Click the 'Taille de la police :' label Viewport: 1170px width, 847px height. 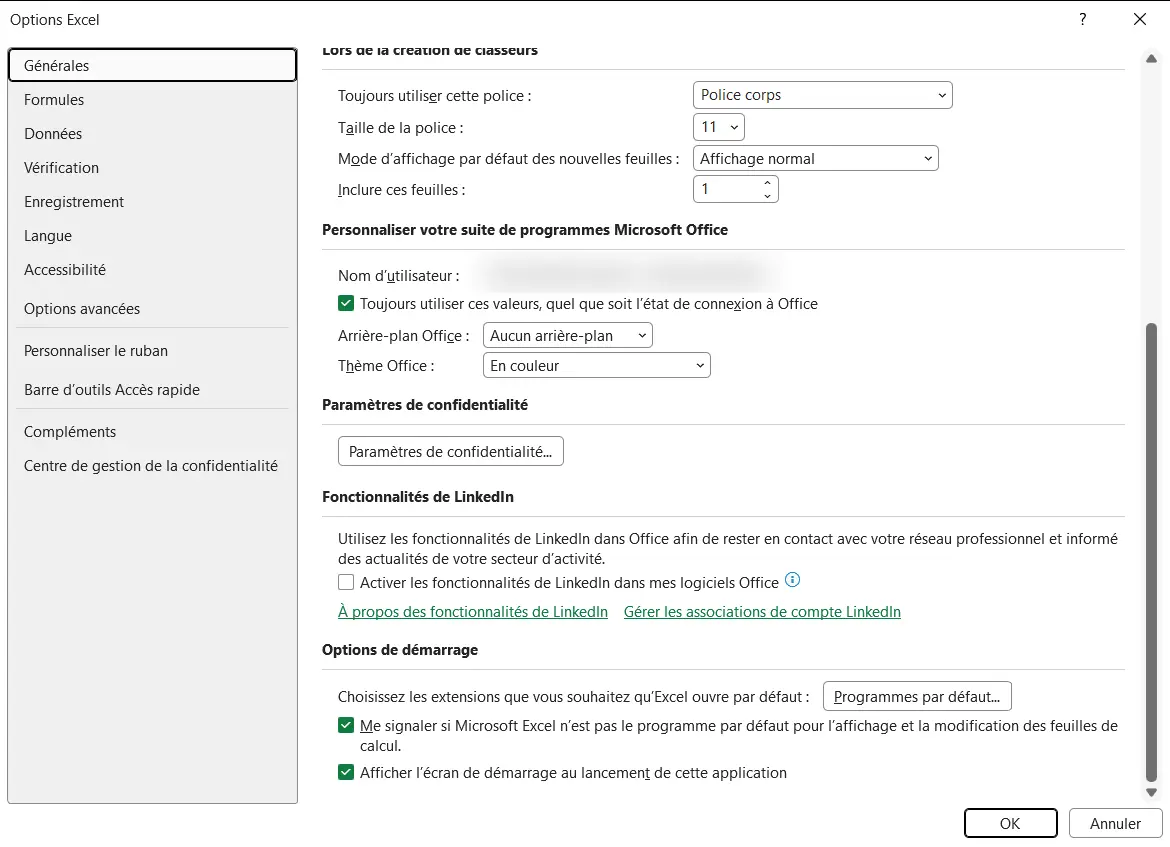pyautogui.click(x=401, y=128)
